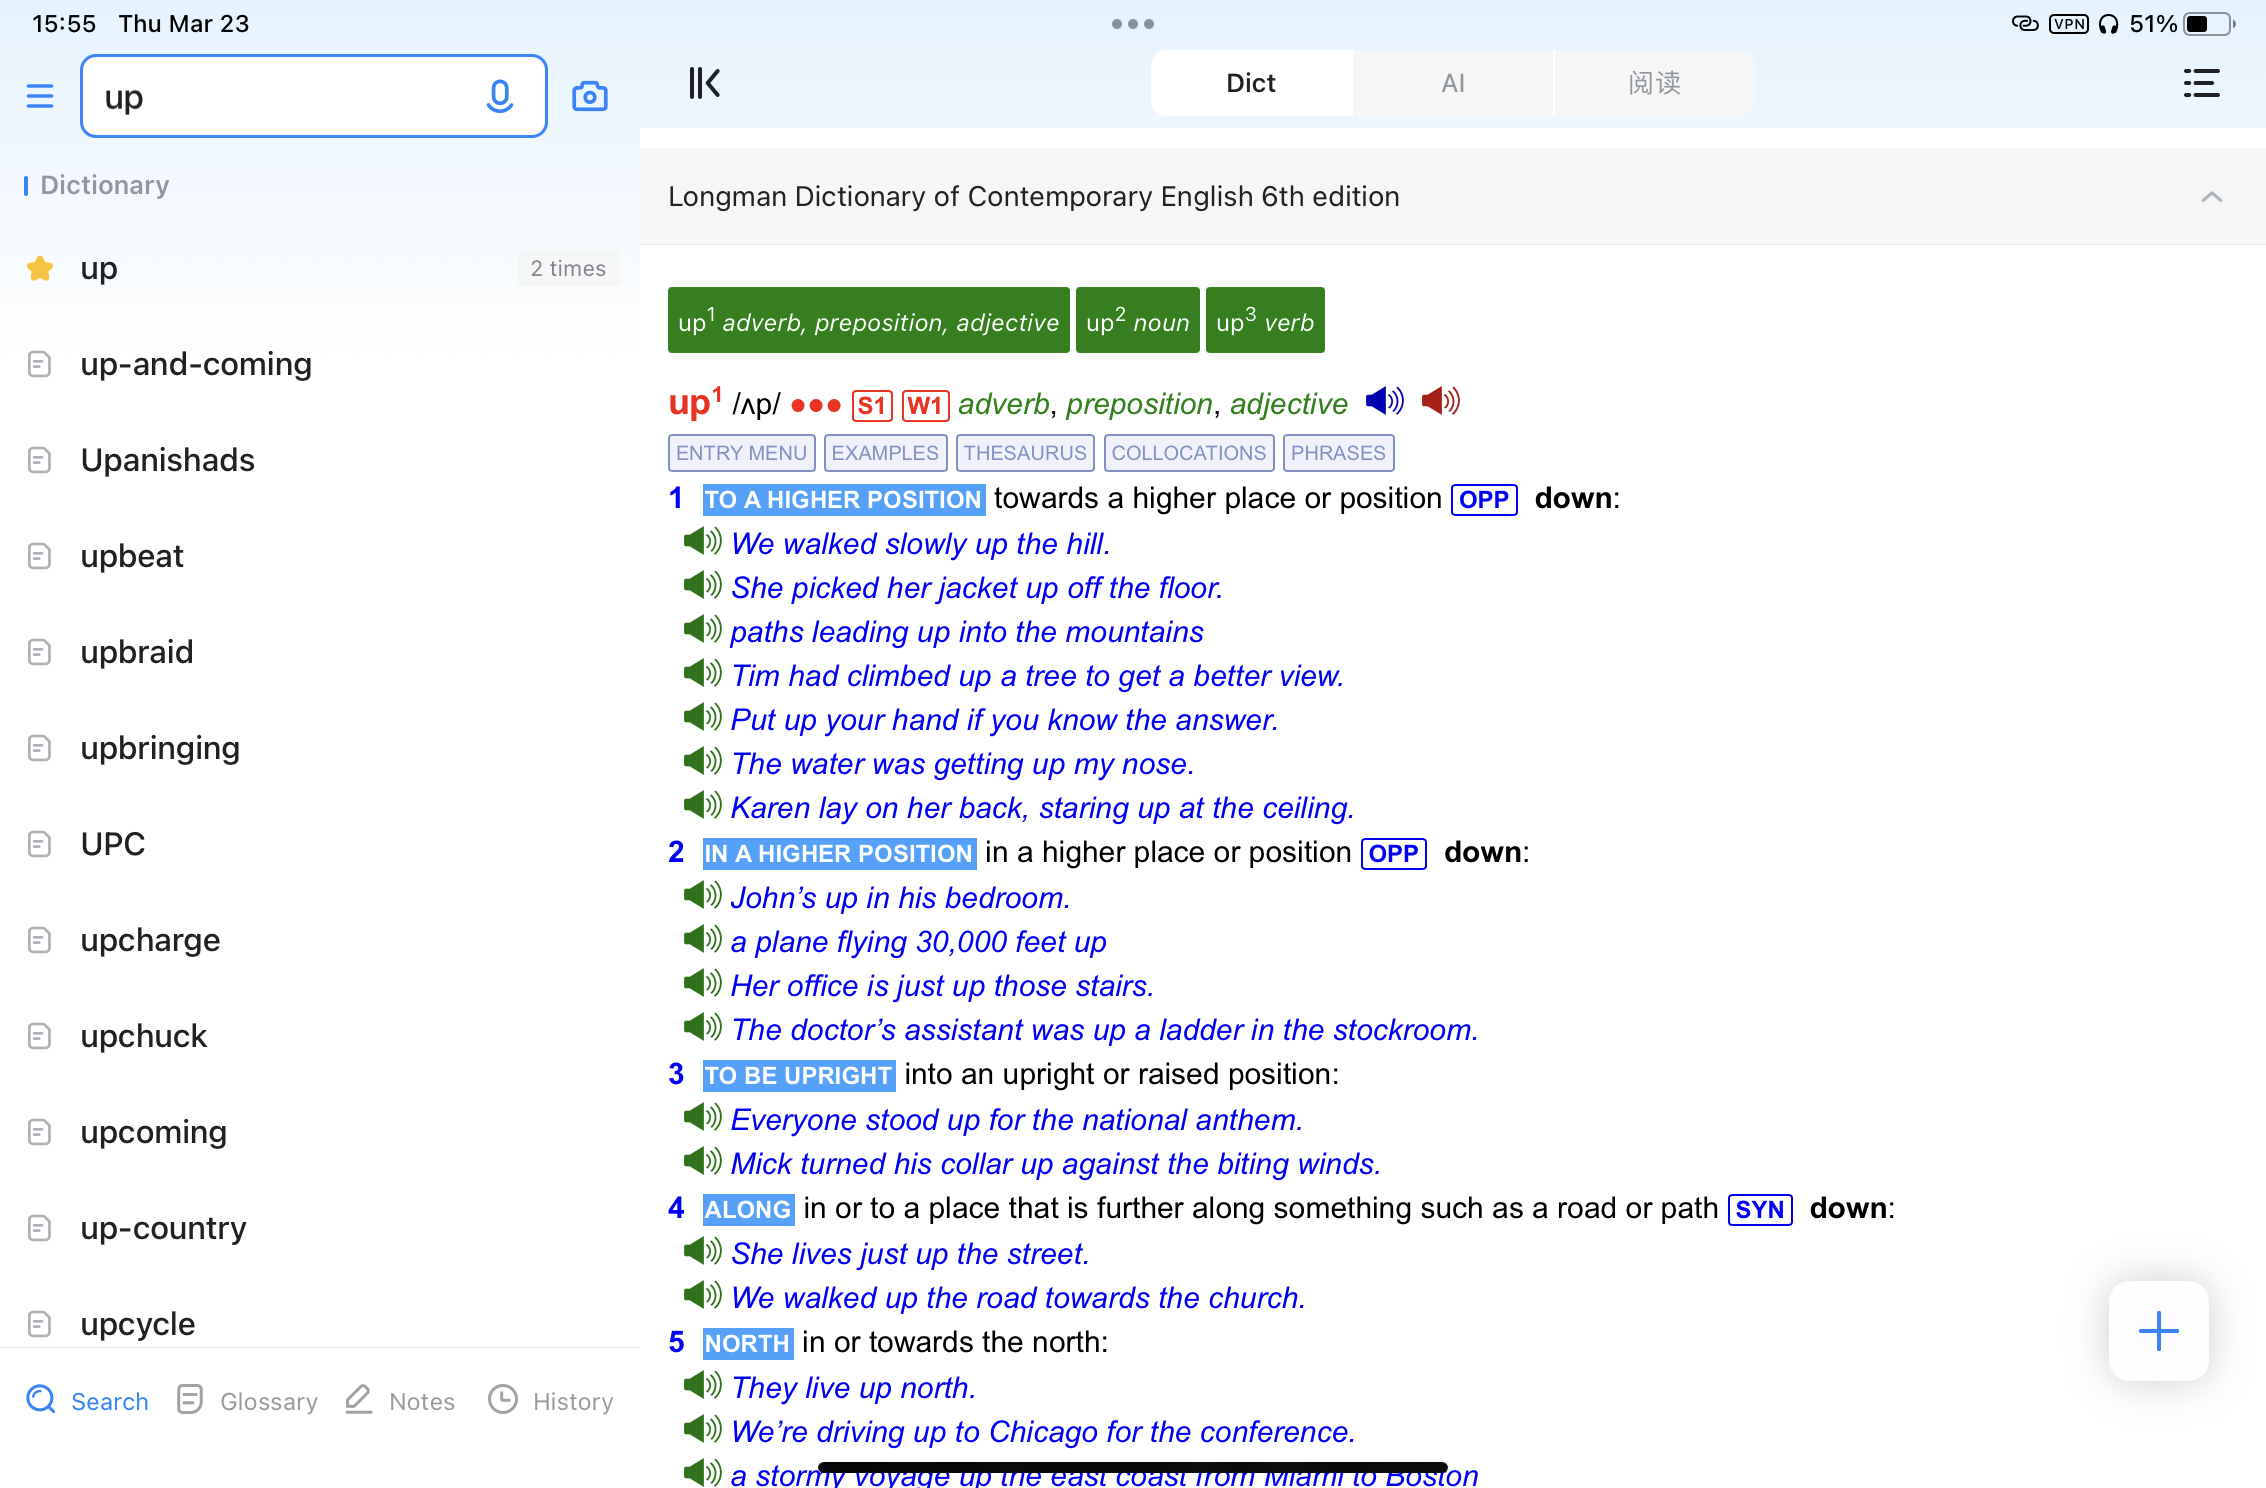Collapse the Longman Dictionary section chevron
Image resolution: width=2266 pixels, height=1488 pixels.
click(x=2211, y=197)
